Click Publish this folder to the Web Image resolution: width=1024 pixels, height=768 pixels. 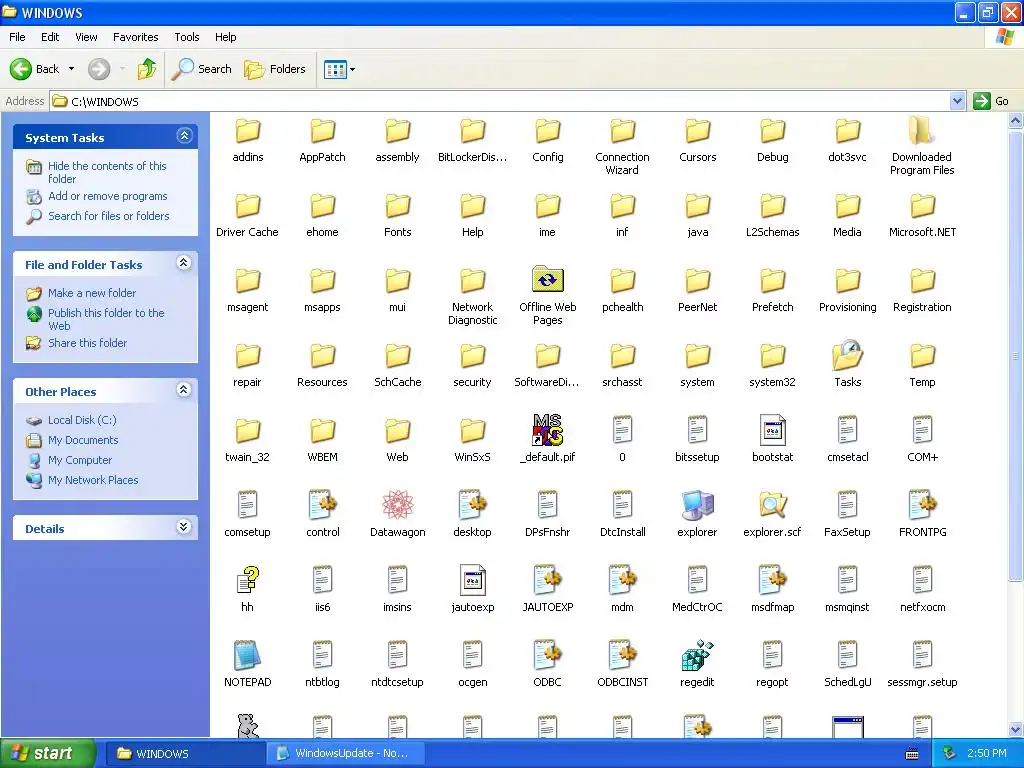tap(106, 319)
